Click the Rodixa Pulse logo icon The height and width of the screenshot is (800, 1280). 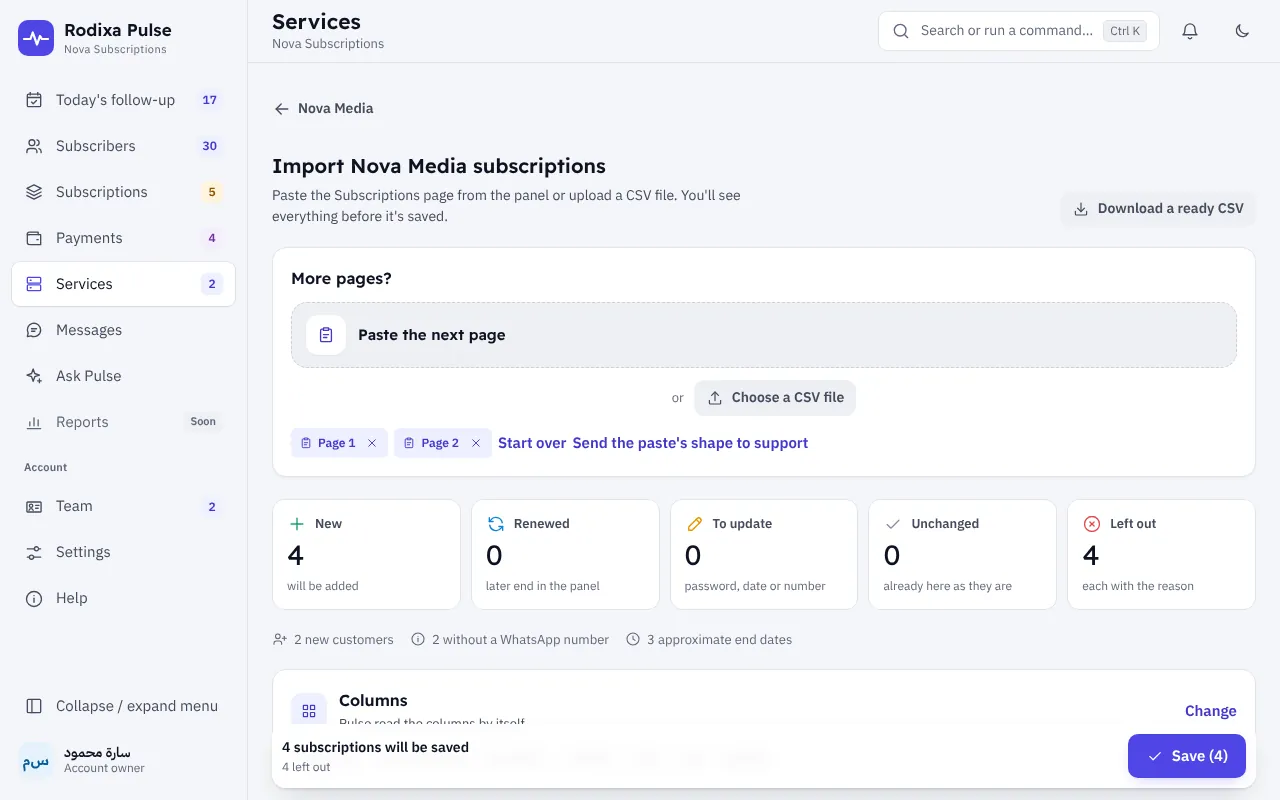[36, 38]
